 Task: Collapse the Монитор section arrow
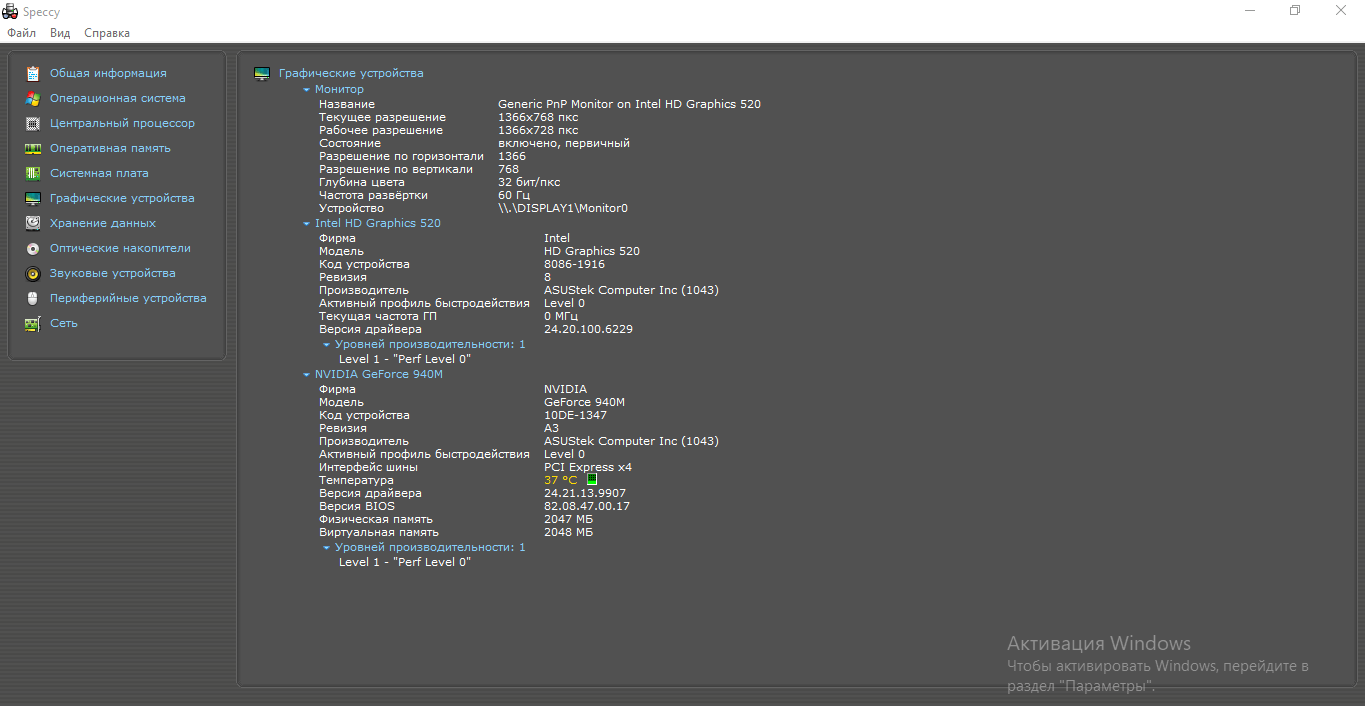(307, 90)
